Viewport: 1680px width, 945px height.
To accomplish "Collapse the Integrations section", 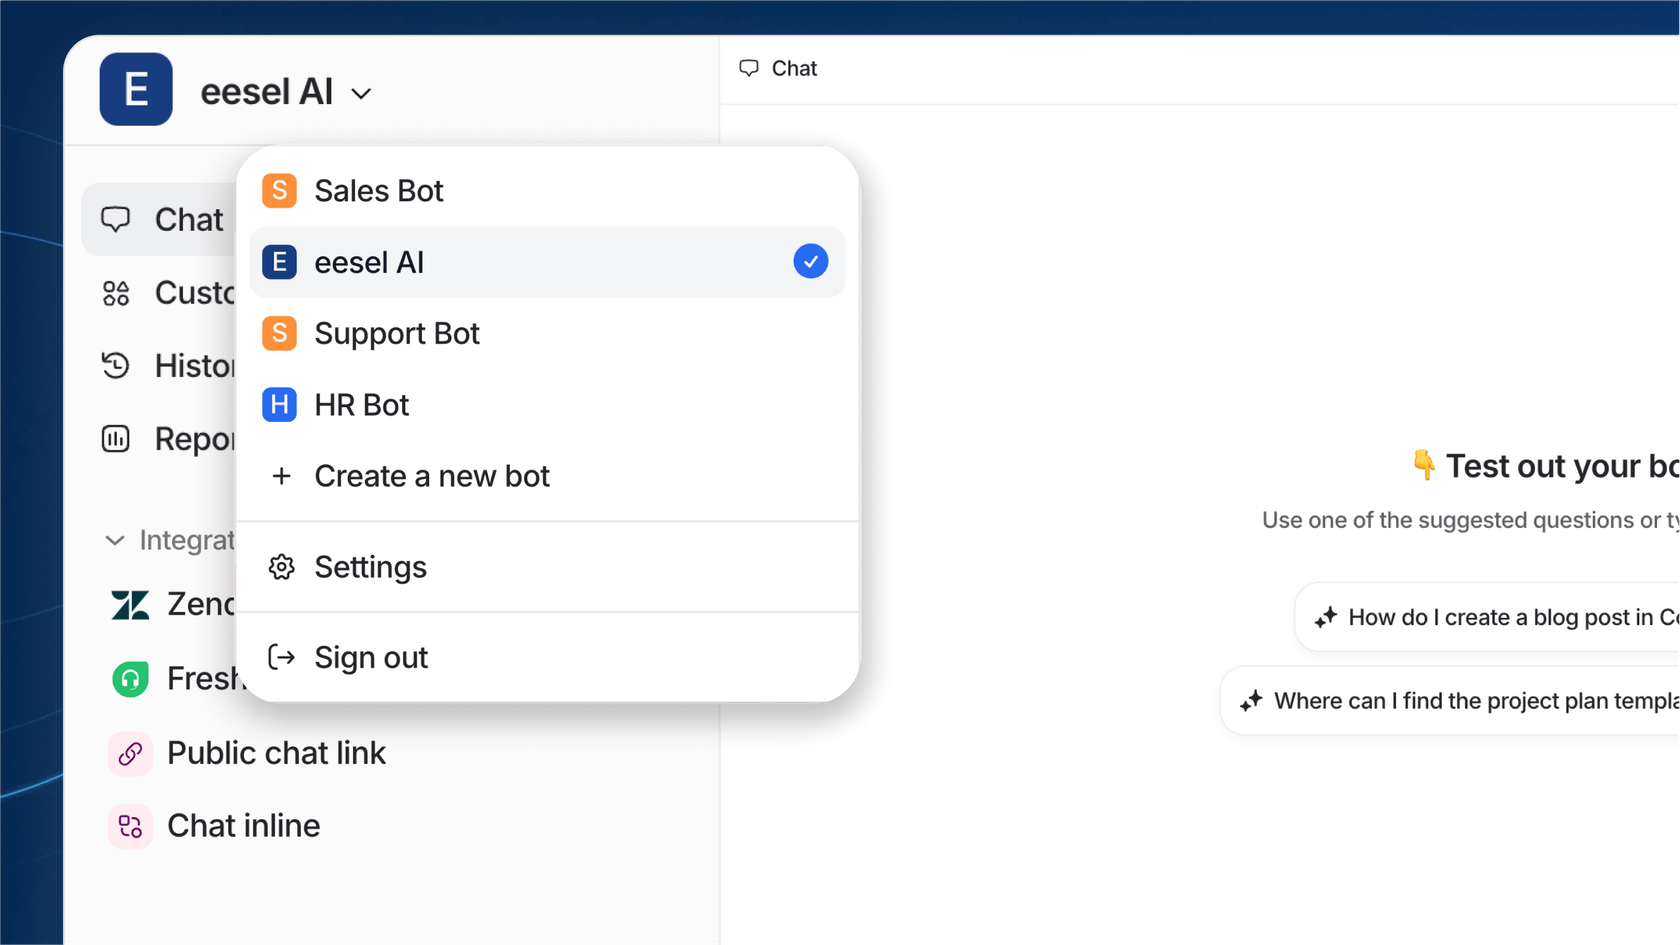I will point(114,540).
